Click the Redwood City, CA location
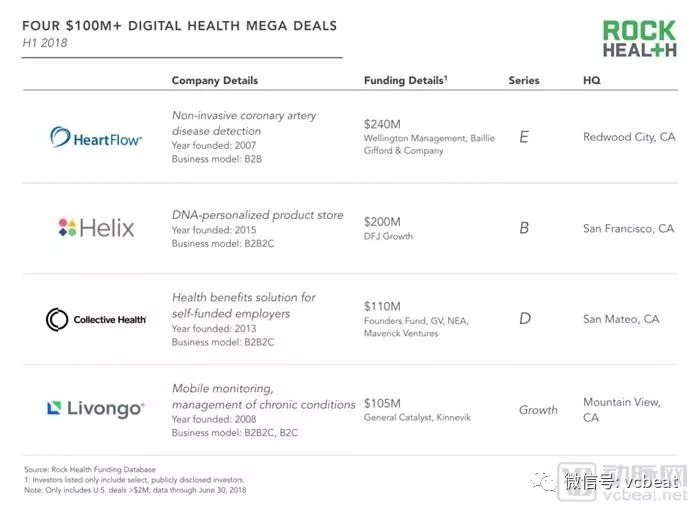Image resolution: width=700 pixels, height=512 pixels. coord(629,137)
